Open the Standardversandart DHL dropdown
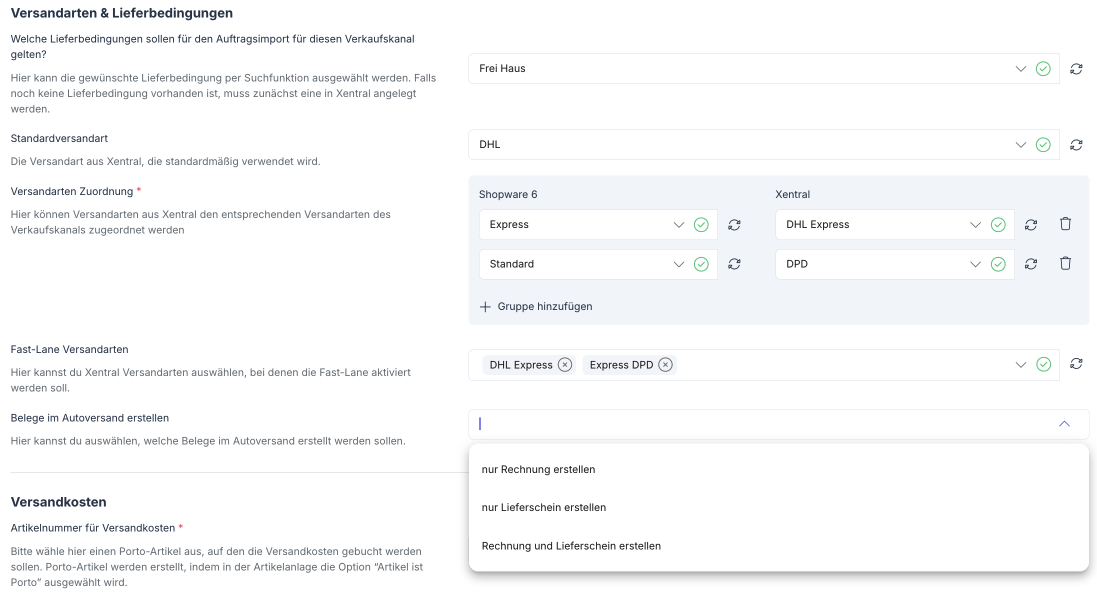Image resolution: width=1097 pixels, height=595 pixels. click(1021, 145)
